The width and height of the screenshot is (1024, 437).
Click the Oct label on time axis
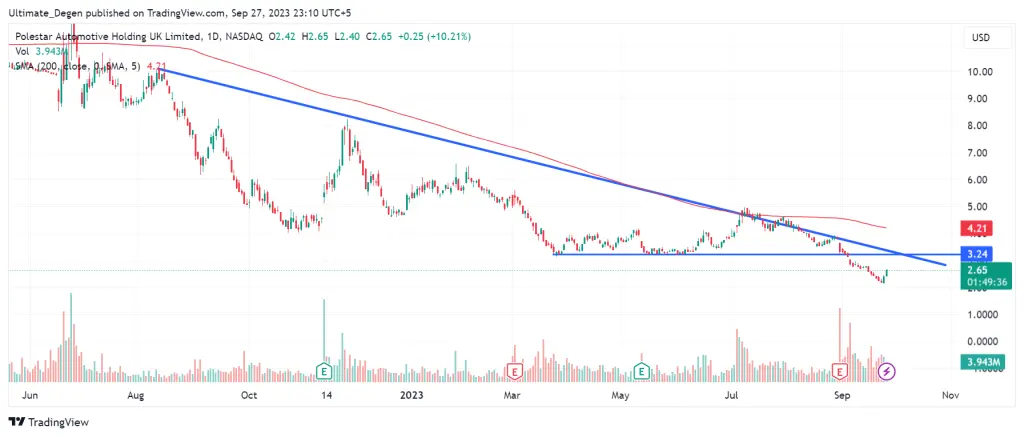[249, 395]
